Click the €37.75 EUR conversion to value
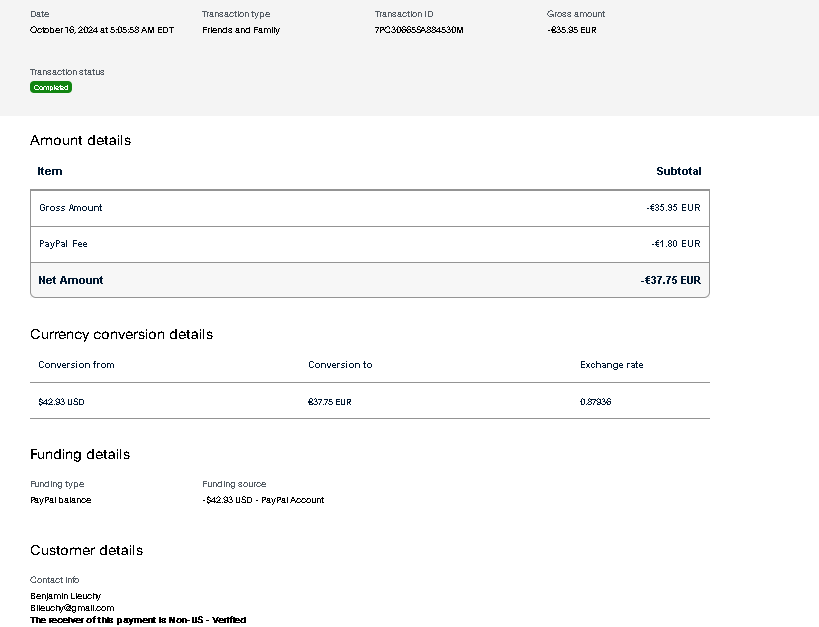Viewport: 819px width, 627px height. point(330,402)
